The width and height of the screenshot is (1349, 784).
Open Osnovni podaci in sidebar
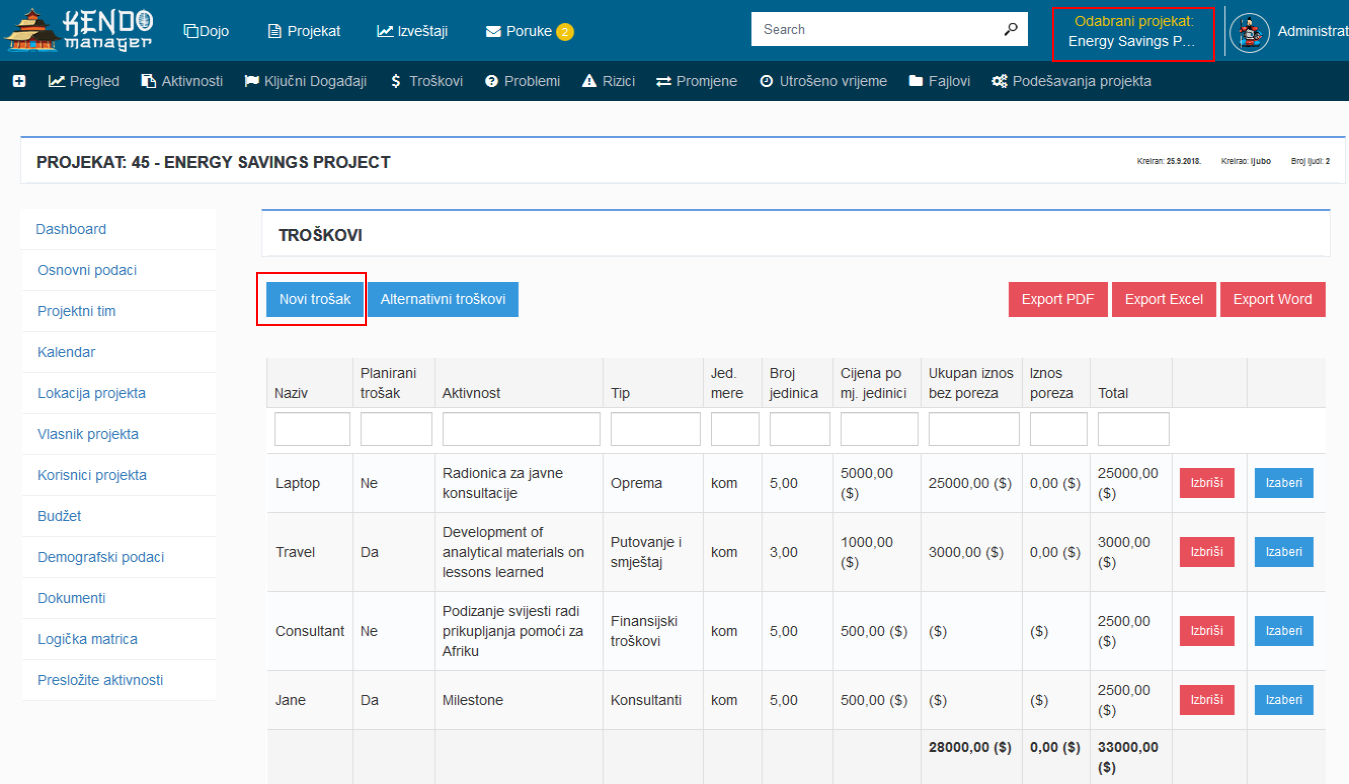point(119,270)
